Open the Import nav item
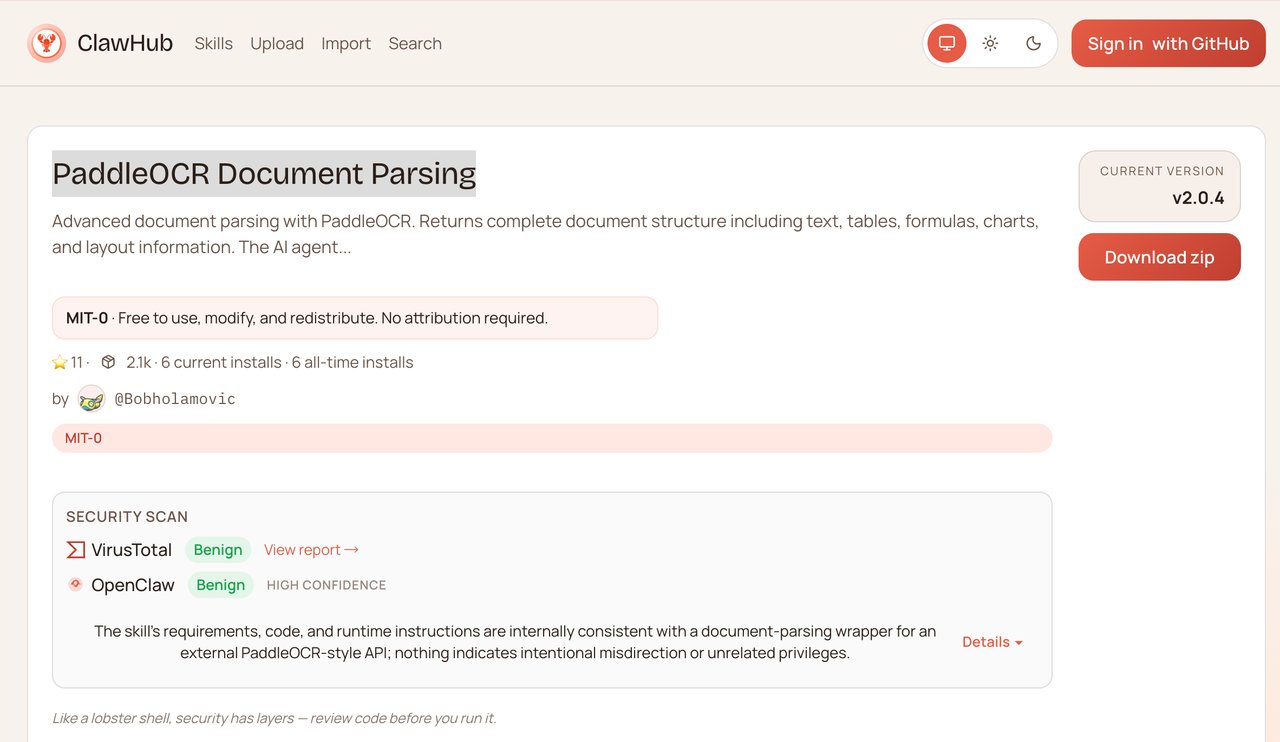1280x742 pixels. (x=346, y=43)
